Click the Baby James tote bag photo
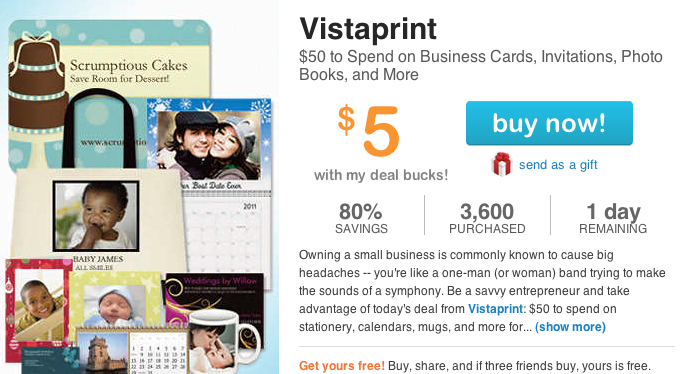 [x=96, y=216]
